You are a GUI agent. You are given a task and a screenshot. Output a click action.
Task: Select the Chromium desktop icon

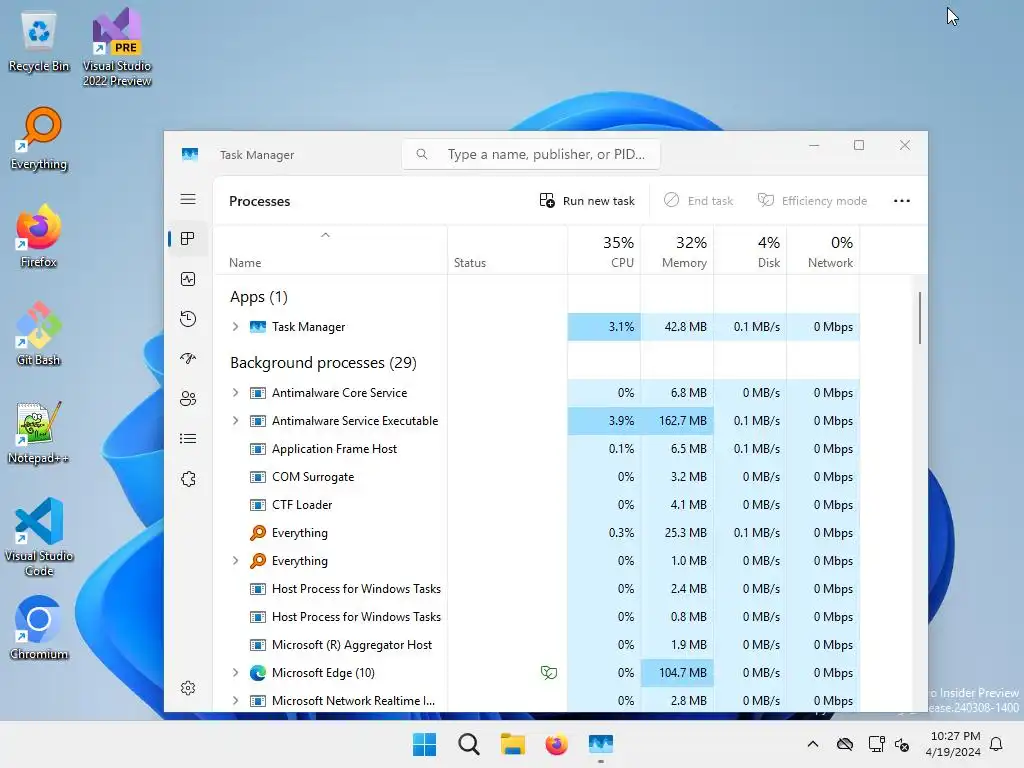pyautogui.click(x=39, y=628)
